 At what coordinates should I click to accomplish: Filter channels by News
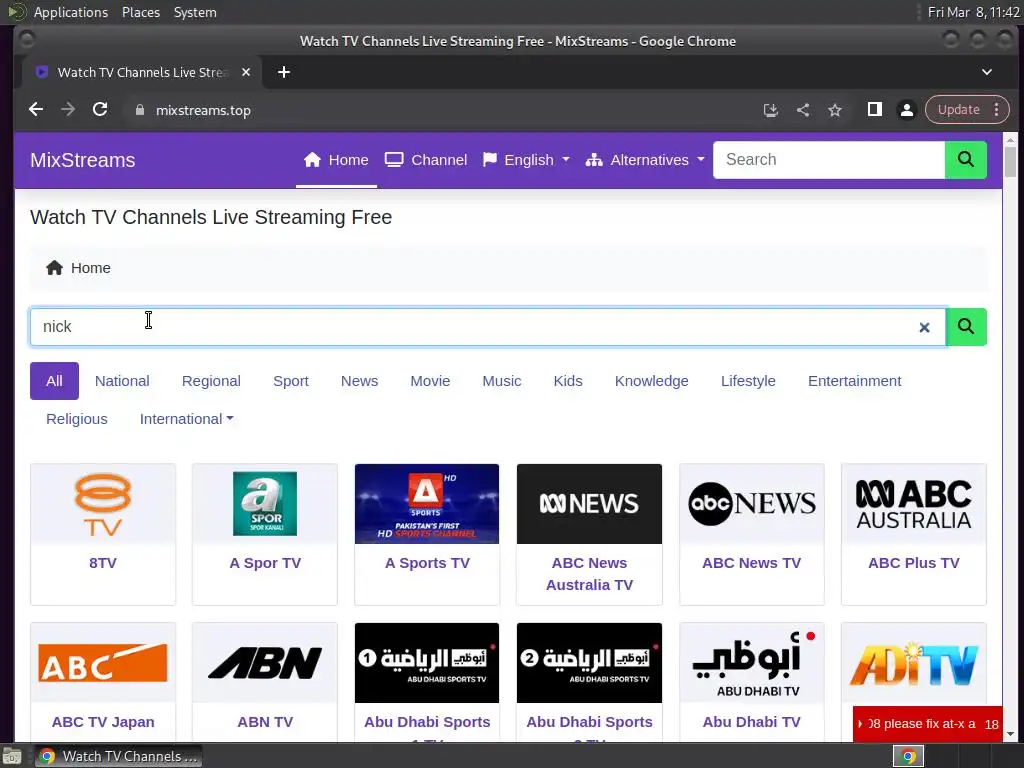tap(359, 381)
